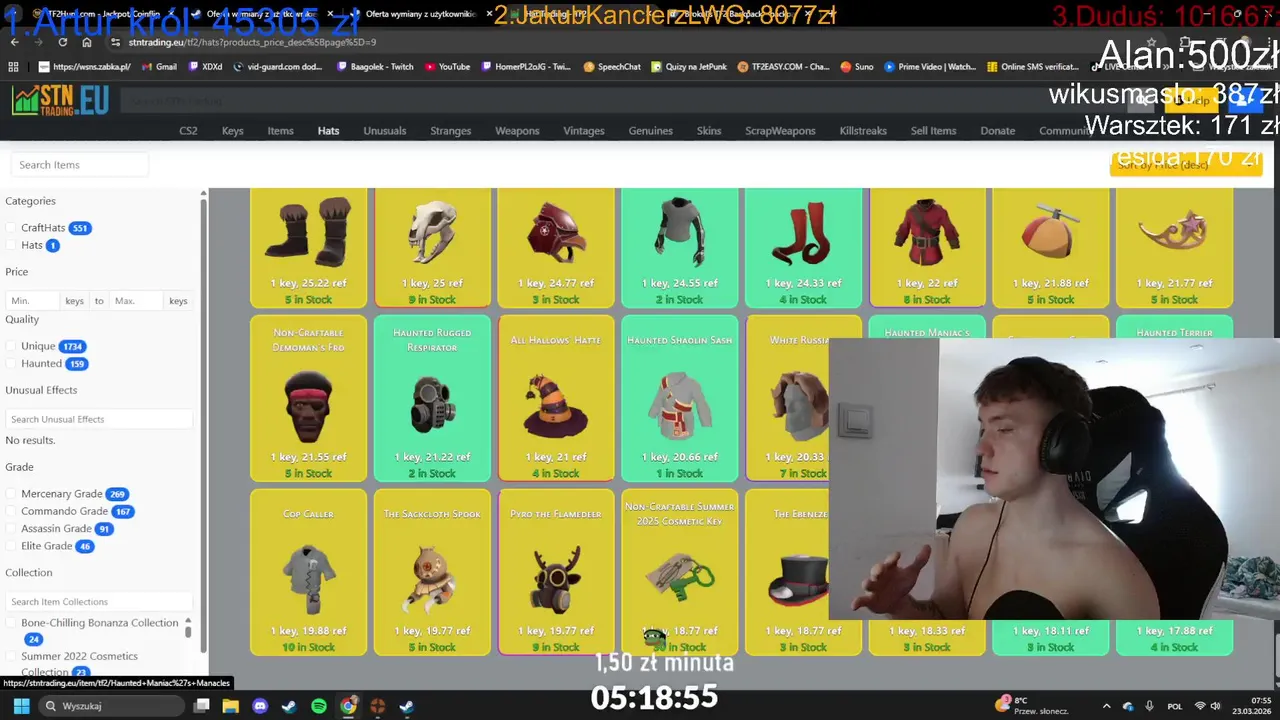The width and height of the screenshot is (1280, 720).
Task: Click the Task View taskbar icon
Action: click(201, 706)
